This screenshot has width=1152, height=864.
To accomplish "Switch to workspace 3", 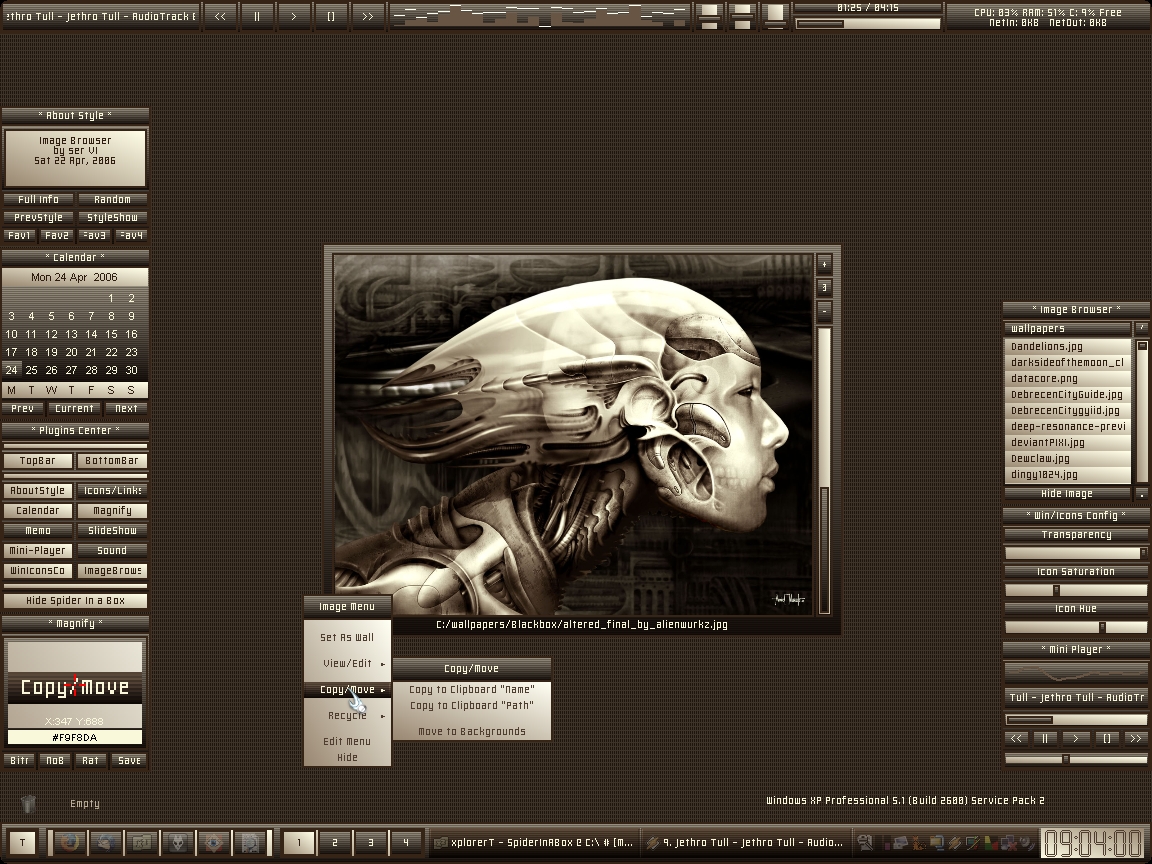I will pos(370,843).
